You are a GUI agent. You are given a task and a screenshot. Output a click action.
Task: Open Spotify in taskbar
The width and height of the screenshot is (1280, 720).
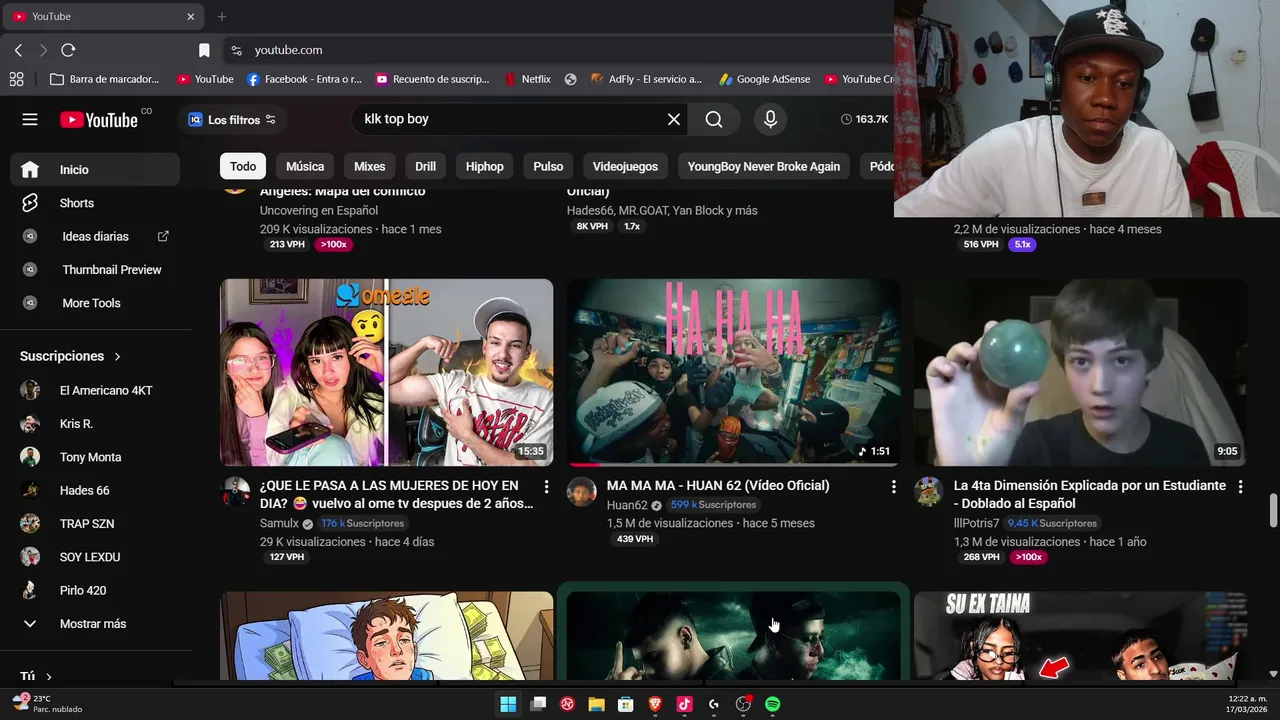[x=772, y=704]
